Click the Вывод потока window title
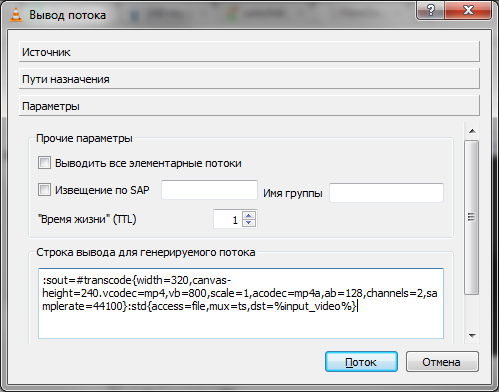This screenshot has height=392, width=499. (67, 15)
